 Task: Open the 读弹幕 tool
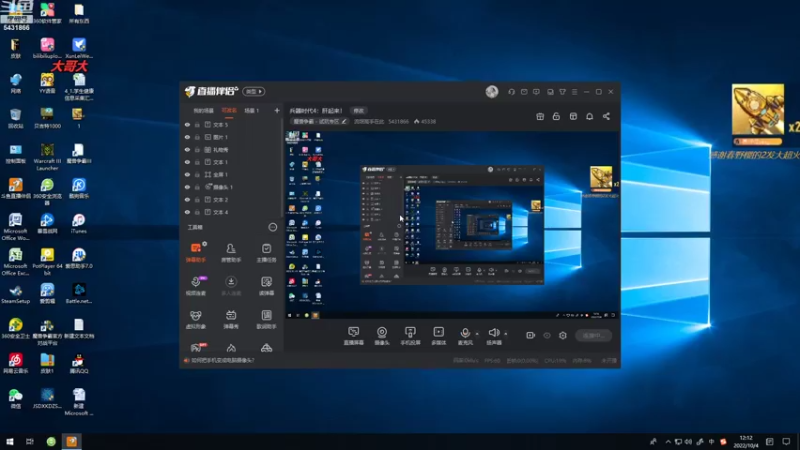point(266,286)
